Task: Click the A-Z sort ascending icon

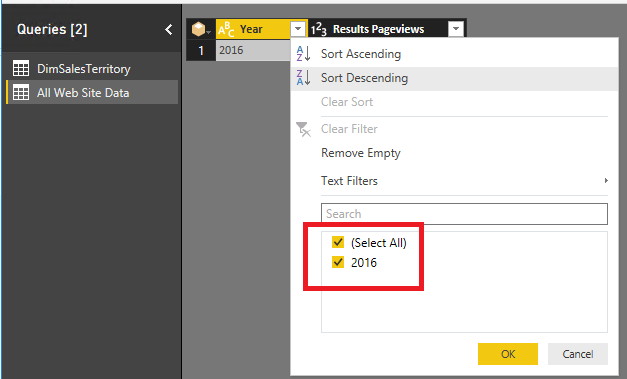Action: coord(303,54)
